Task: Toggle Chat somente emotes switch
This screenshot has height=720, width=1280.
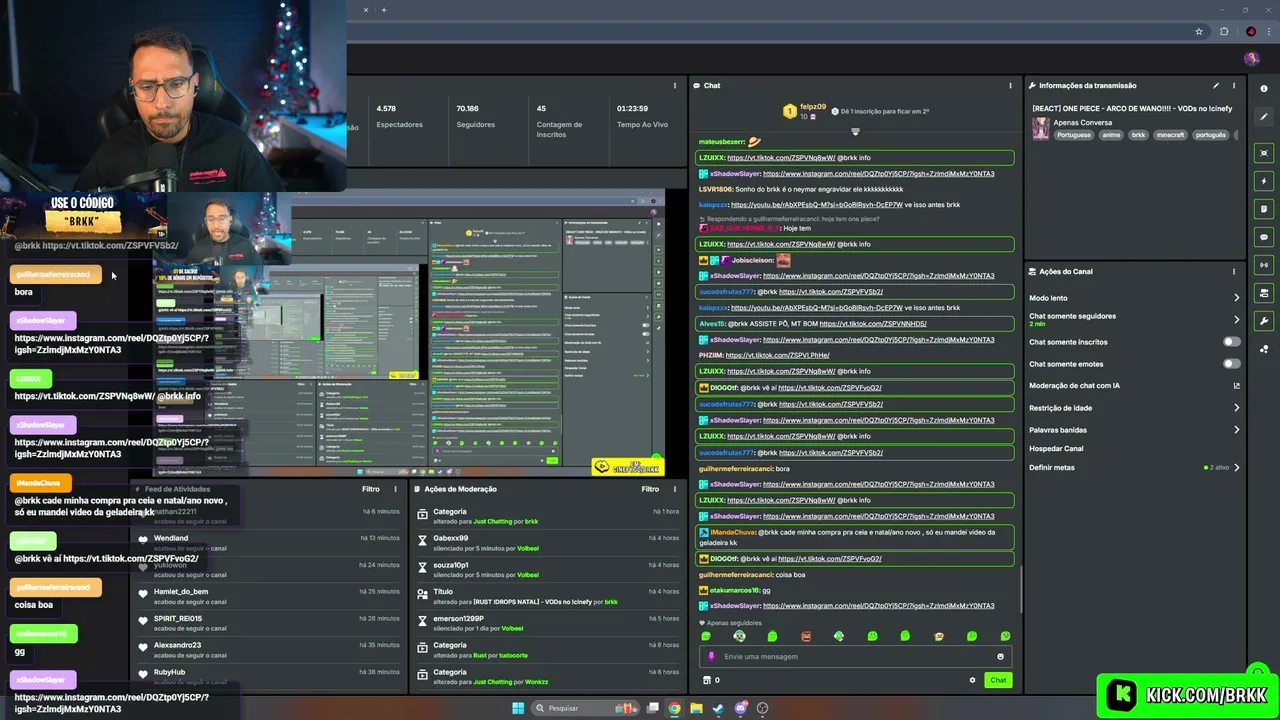Action: [1232, 364]
